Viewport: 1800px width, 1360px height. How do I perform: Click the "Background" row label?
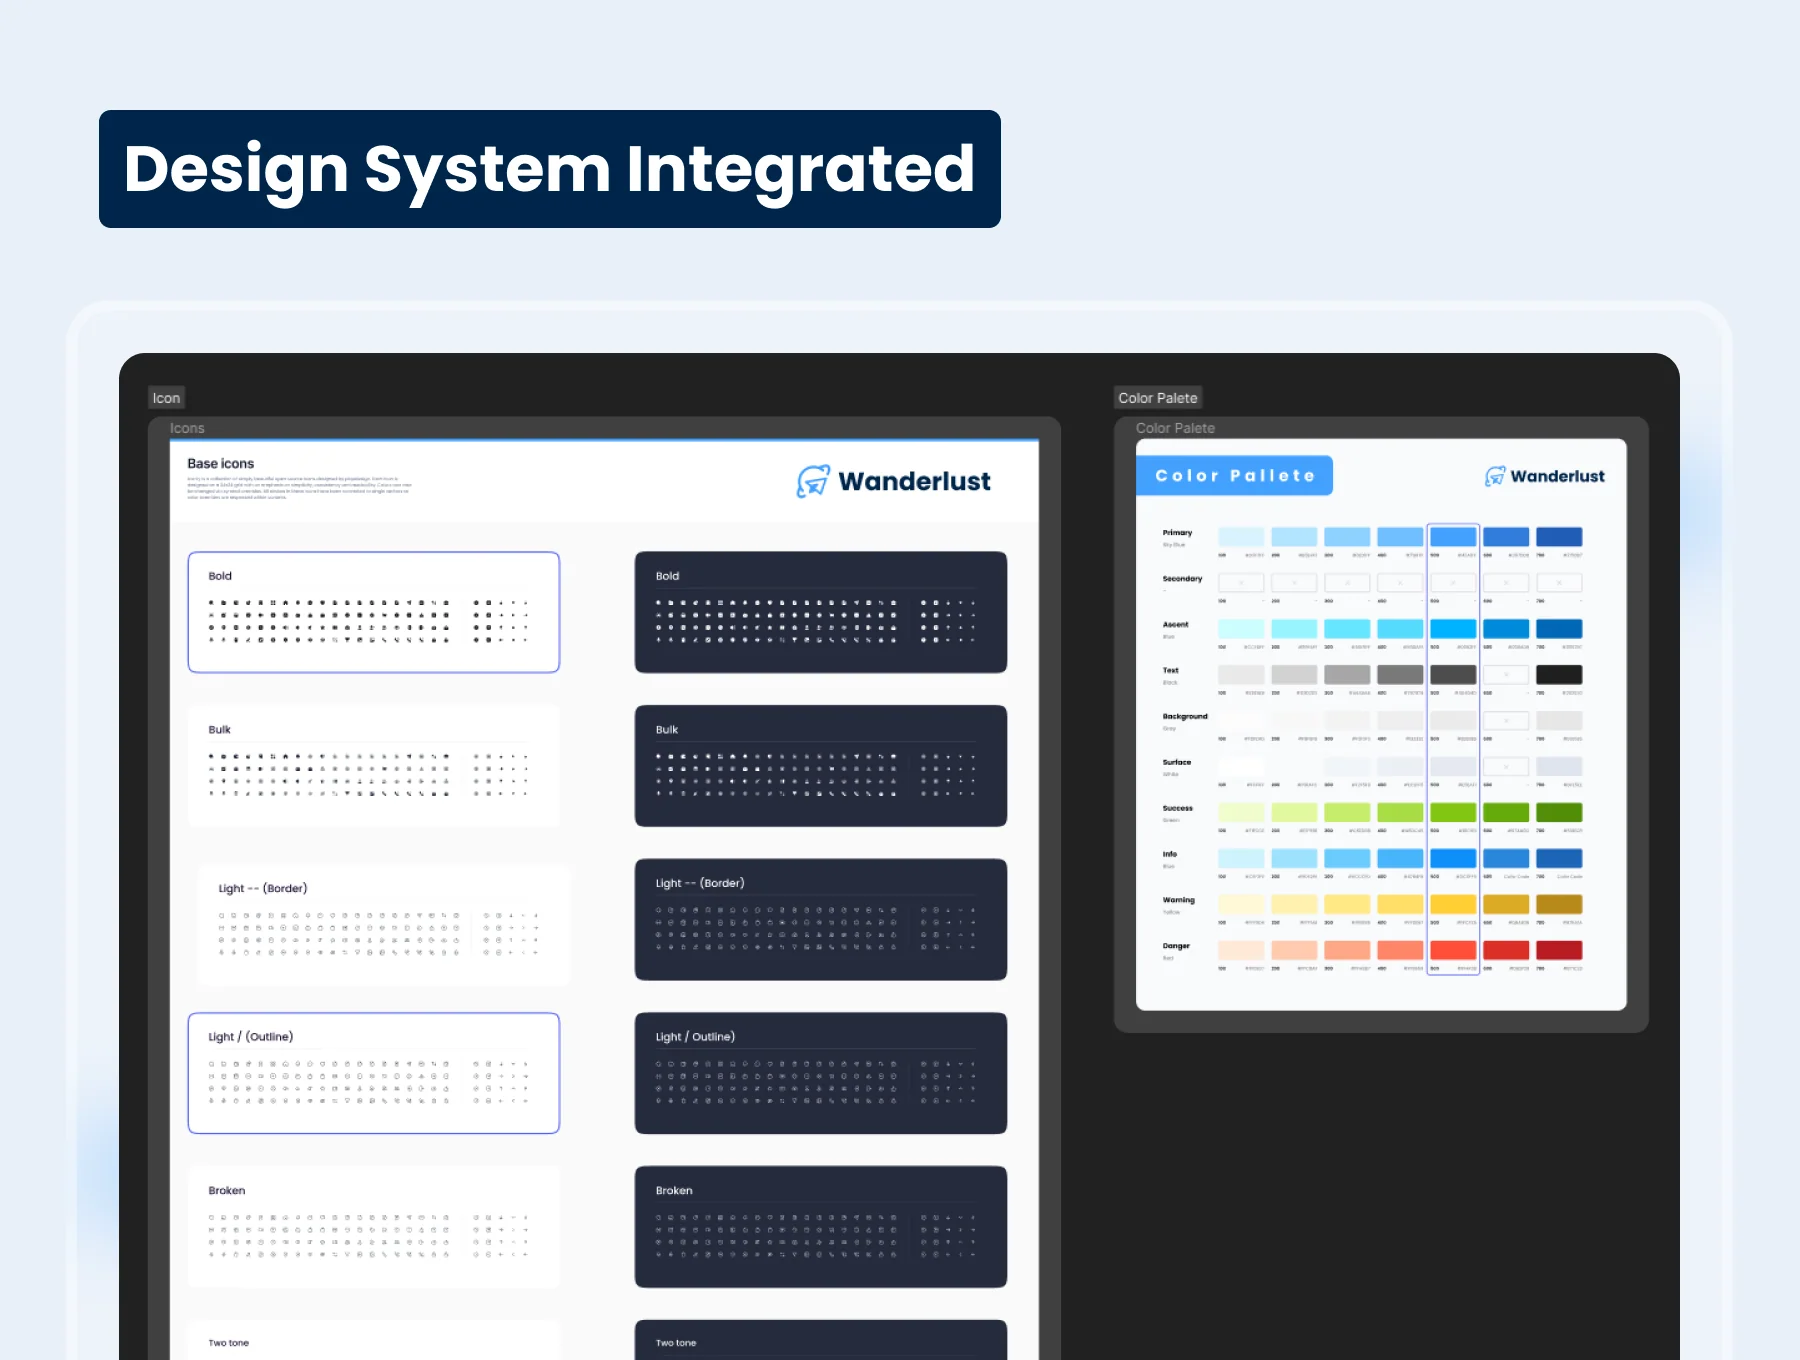click(1185, 717)
